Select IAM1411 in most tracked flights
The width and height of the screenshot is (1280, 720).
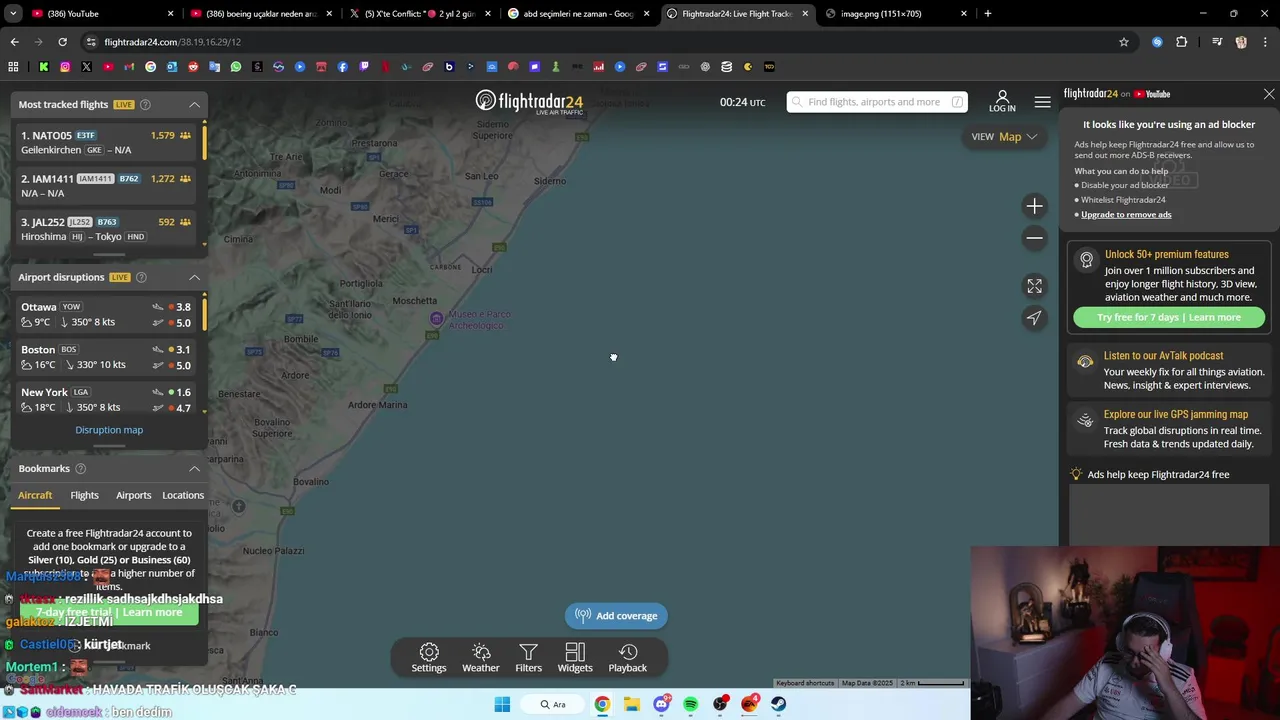click(x=107, y=185)
